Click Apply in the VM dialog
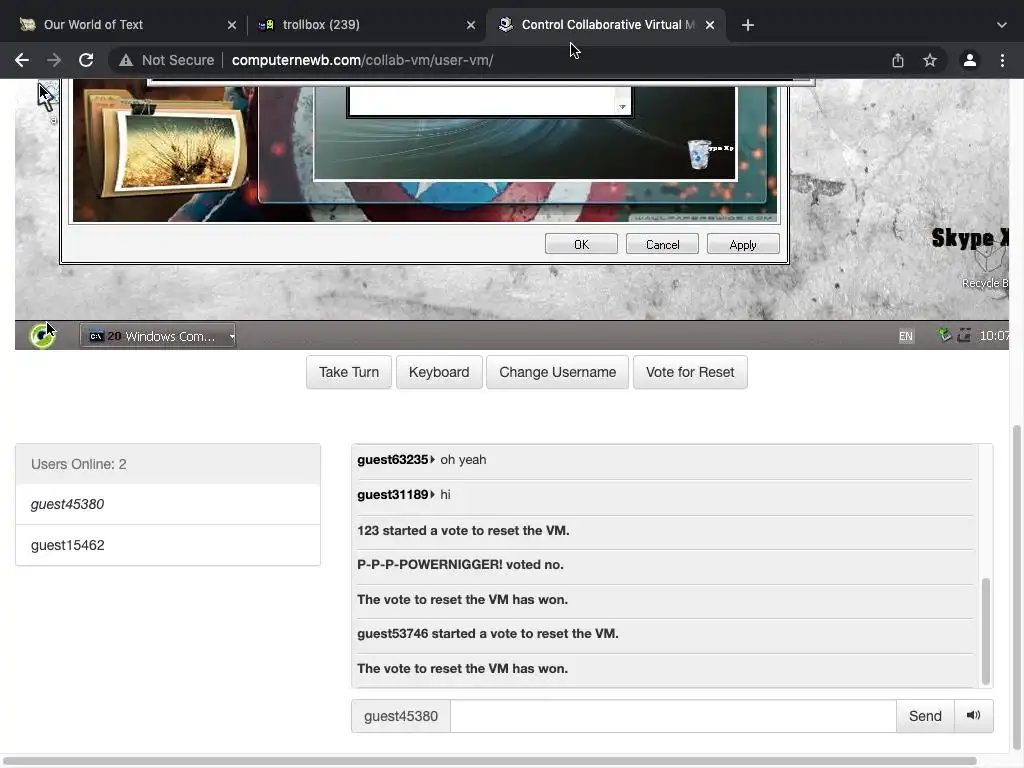Image resolution: width=1024 pixels, height=768 pixels. 743,244
